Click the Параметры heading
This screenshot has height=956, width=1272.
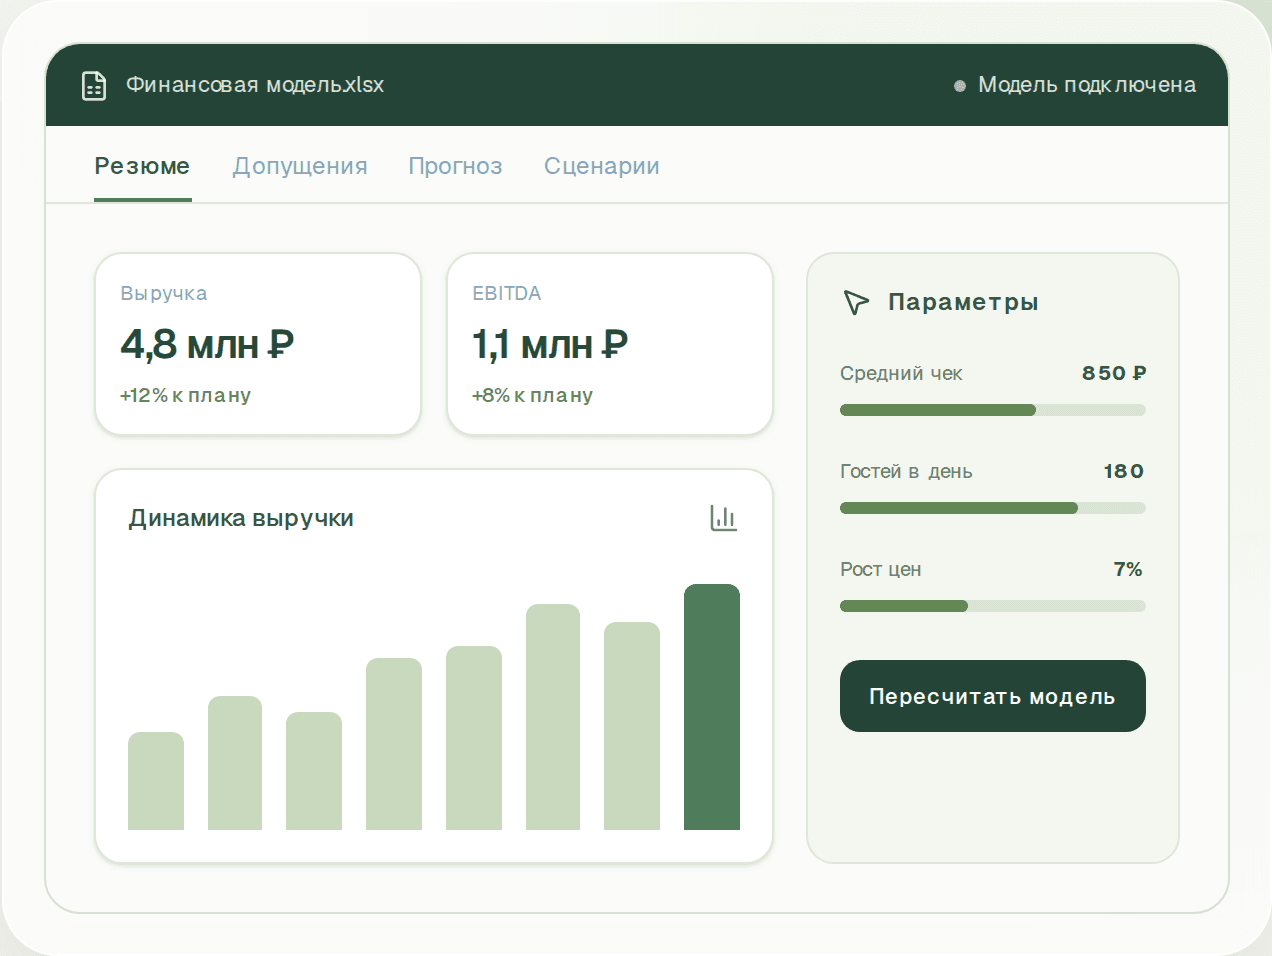coord(963,302)
